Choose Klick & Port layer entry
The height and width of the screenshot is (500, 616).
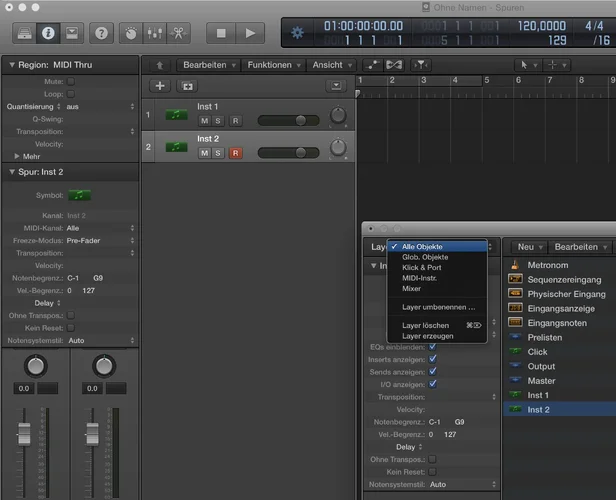[x=422, y=268]
